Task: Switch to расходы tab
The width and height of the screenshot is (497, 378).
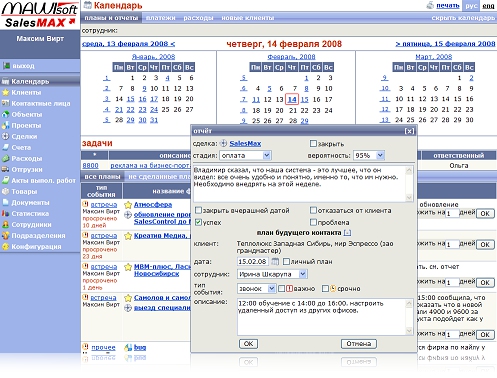Action: [198, 18]
